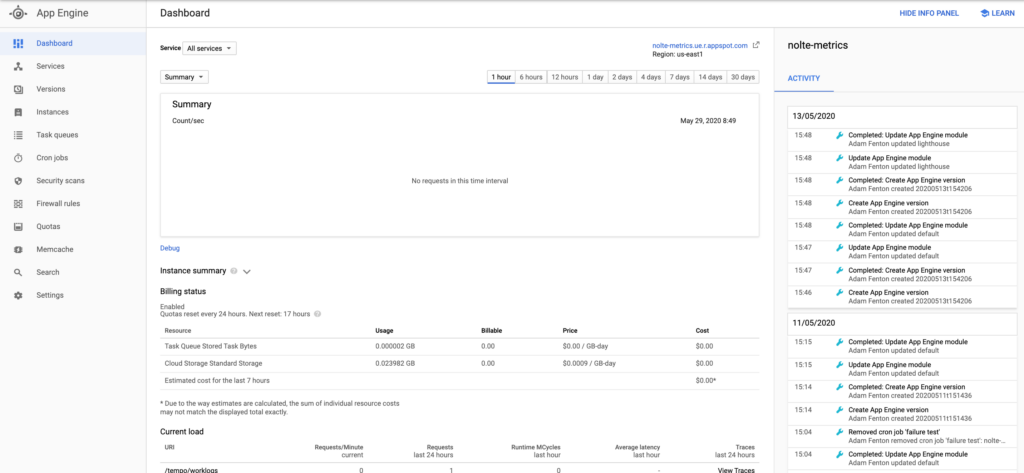Click the Dashboard sidebar icon
The width and height of the screenshot is (1024, 473).
(x=18, y=43)
